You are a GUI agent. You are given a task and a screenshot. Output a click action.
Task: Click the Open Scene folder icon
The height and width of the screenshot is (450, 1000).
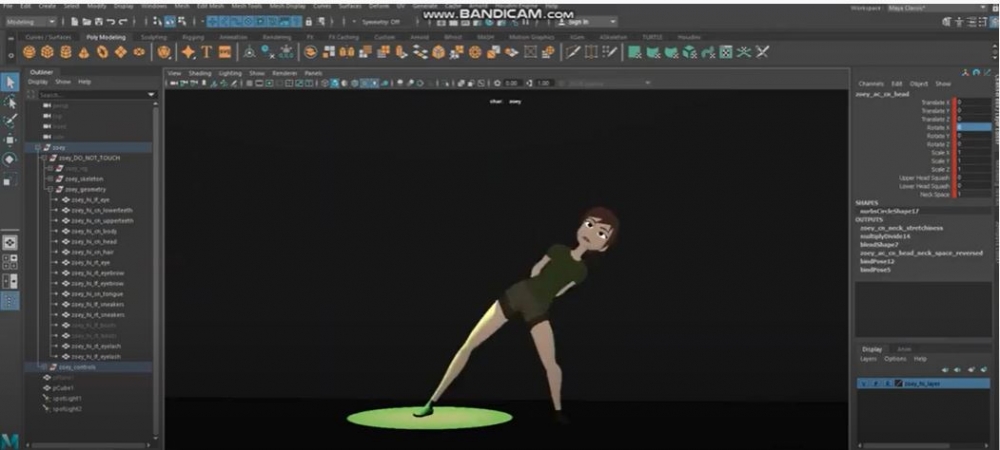tap(87, 22)
